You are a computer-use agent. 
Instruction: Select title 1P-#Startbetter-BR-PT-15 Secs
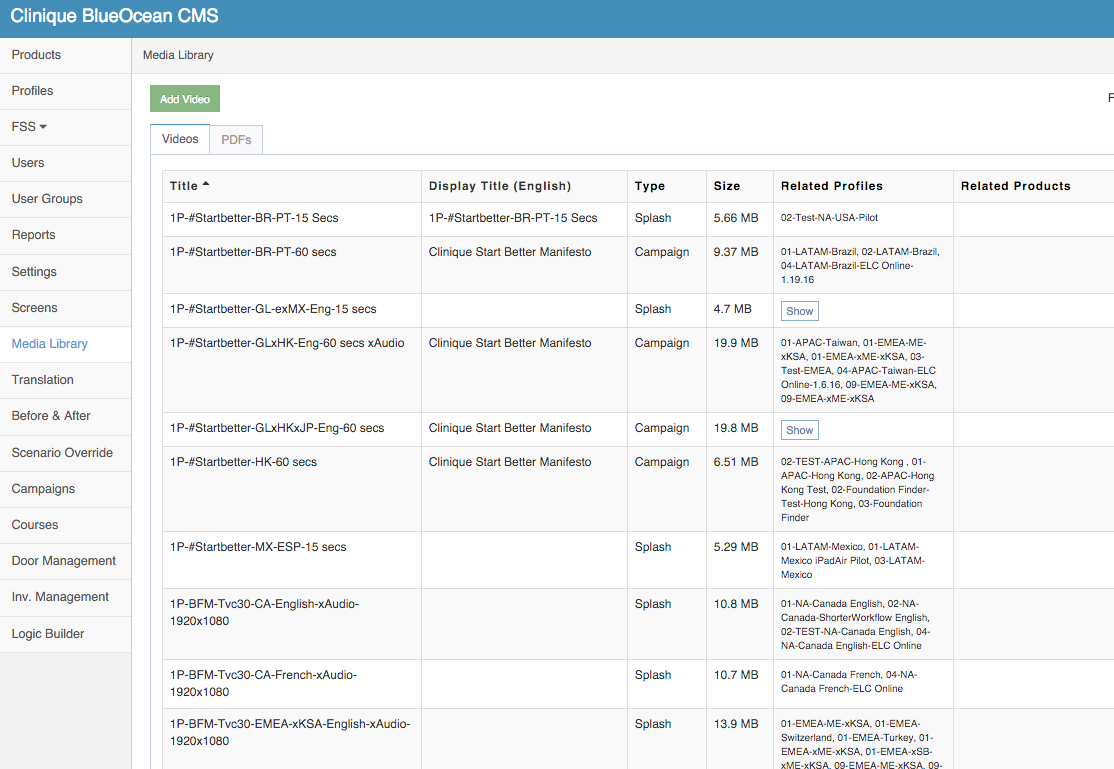[x=254, y=218]
